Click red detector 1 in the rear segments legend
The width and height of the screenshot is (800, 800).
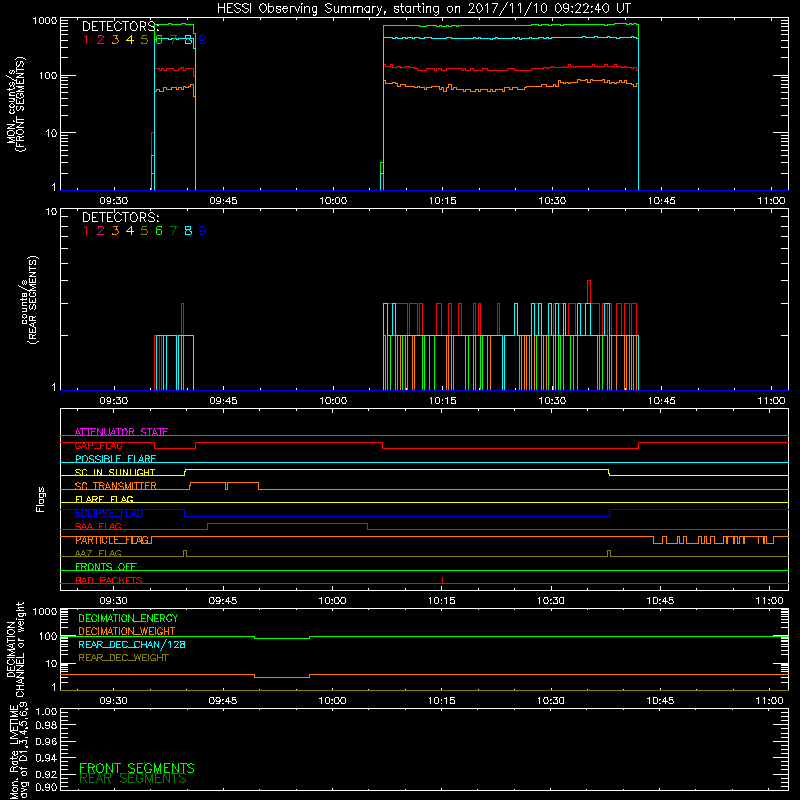click(86, 231)
